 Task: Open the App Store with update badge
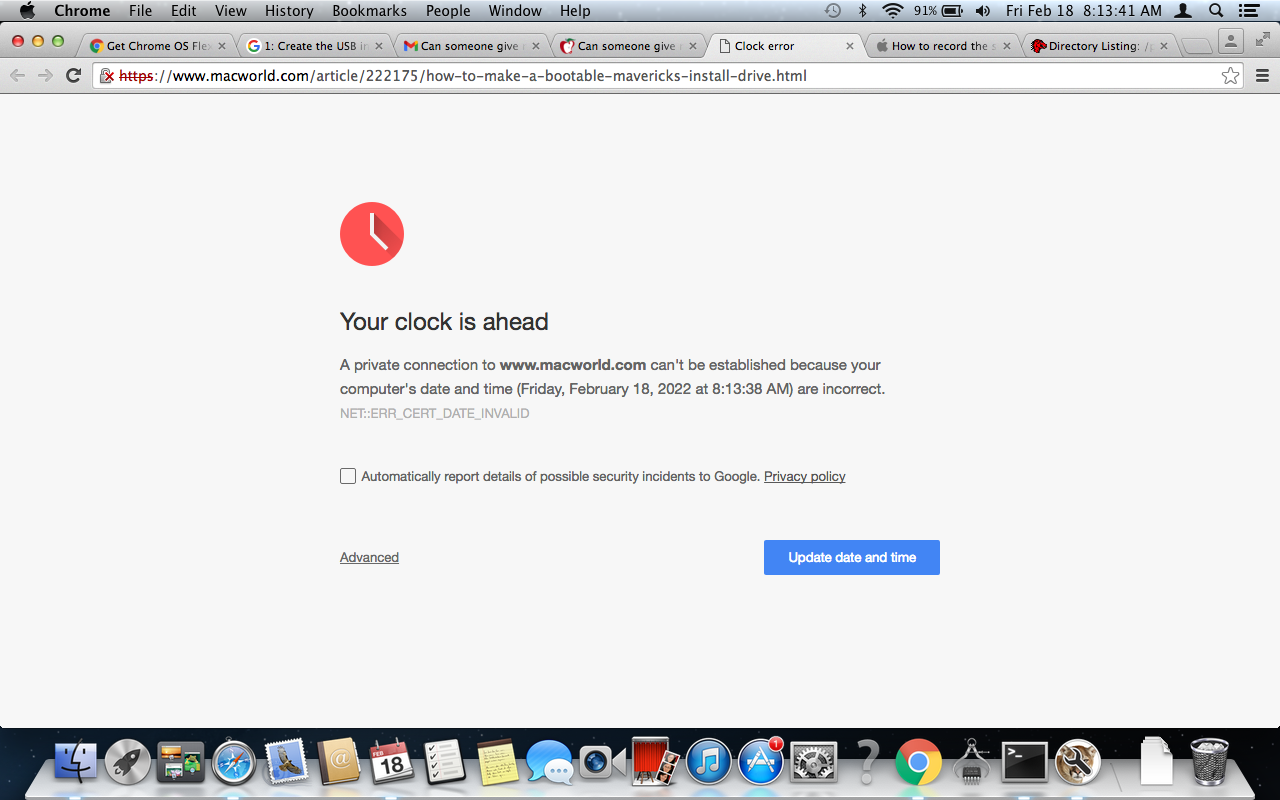pyautogui.click(x=761, y=763)
